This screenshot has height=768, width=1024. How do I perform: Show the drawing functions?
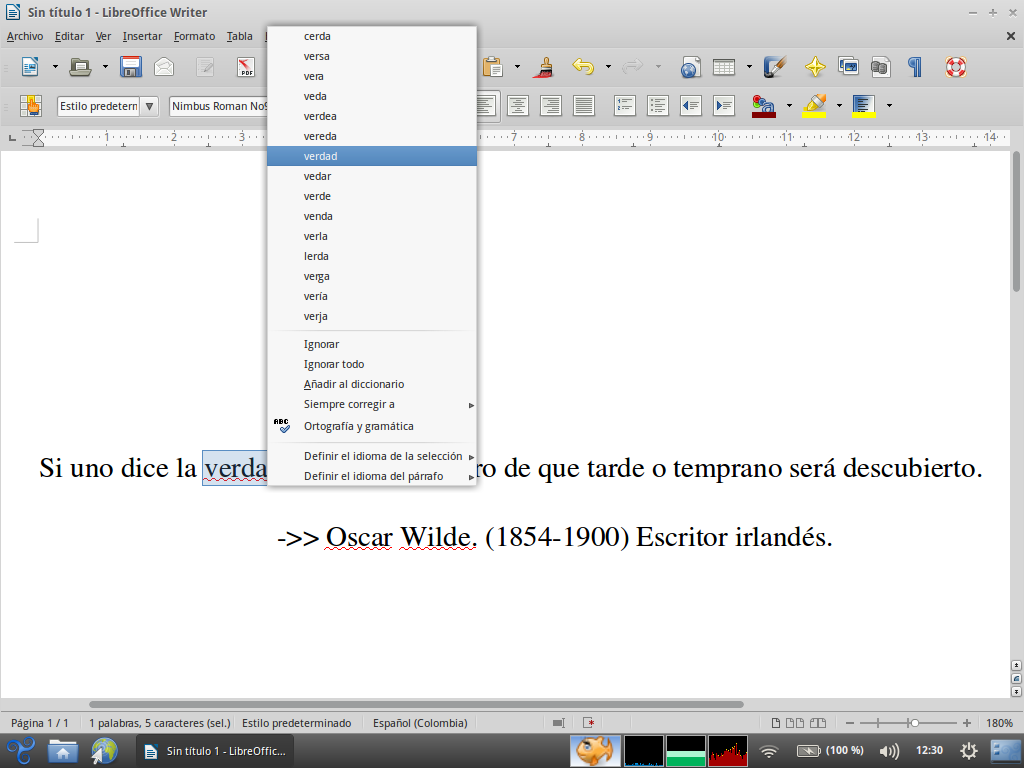point(775,67)
